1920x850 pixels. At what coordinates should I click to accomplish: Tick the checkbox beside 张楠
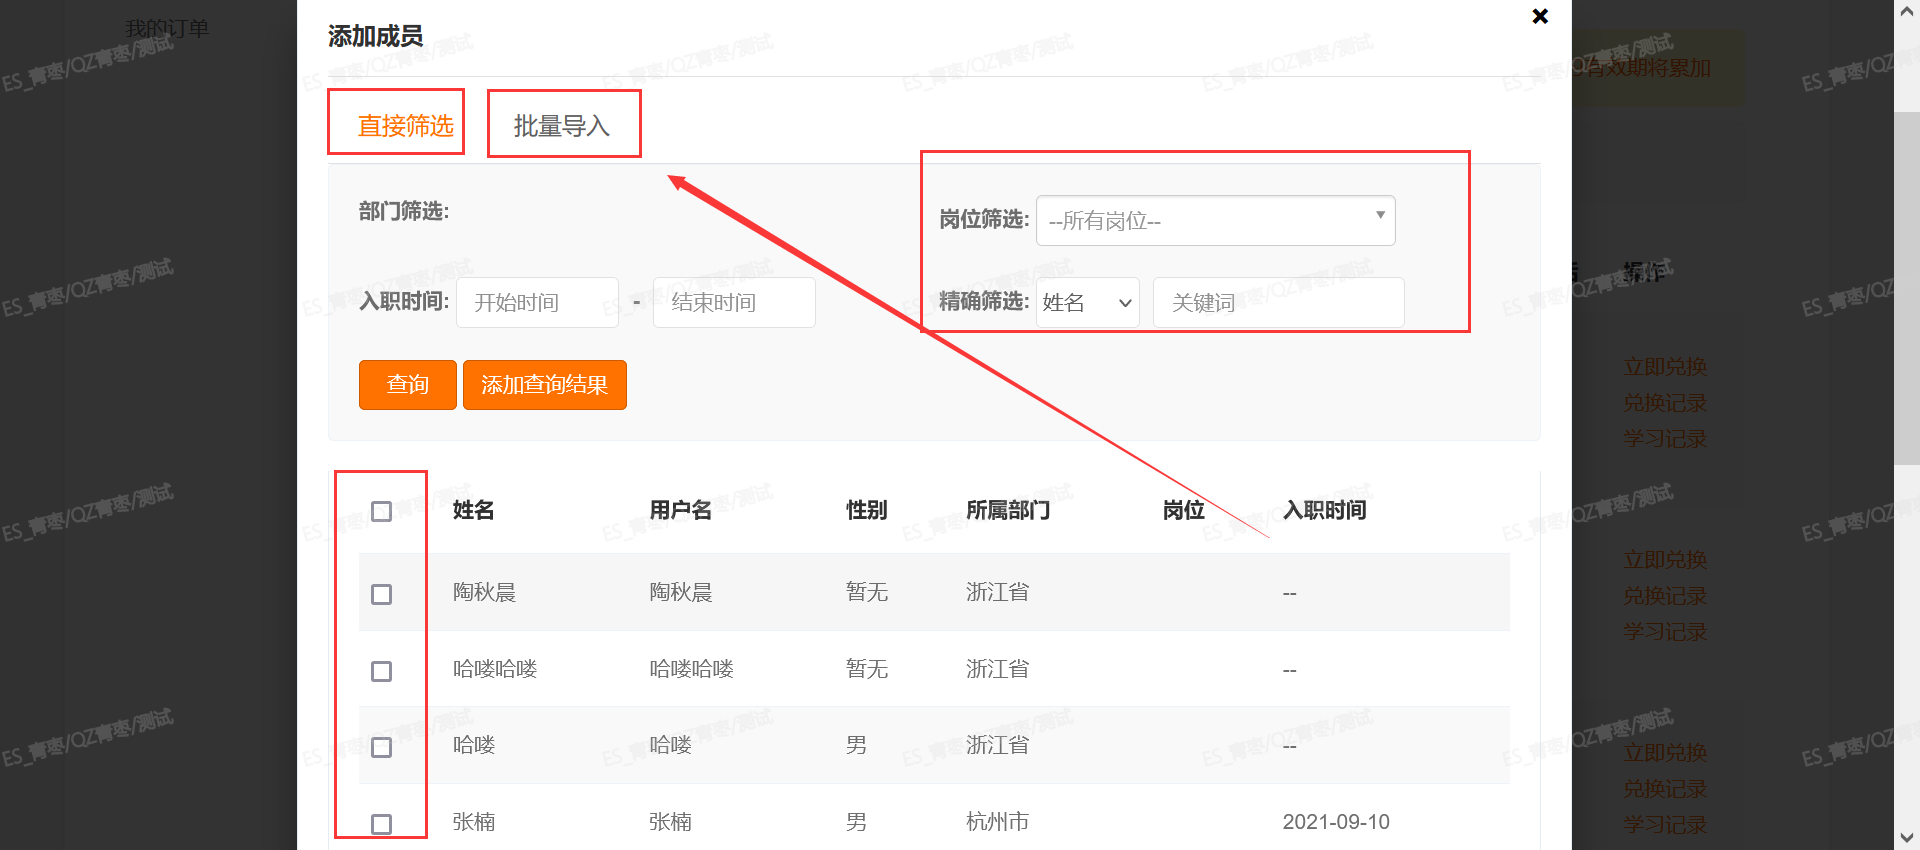point(381,824)
